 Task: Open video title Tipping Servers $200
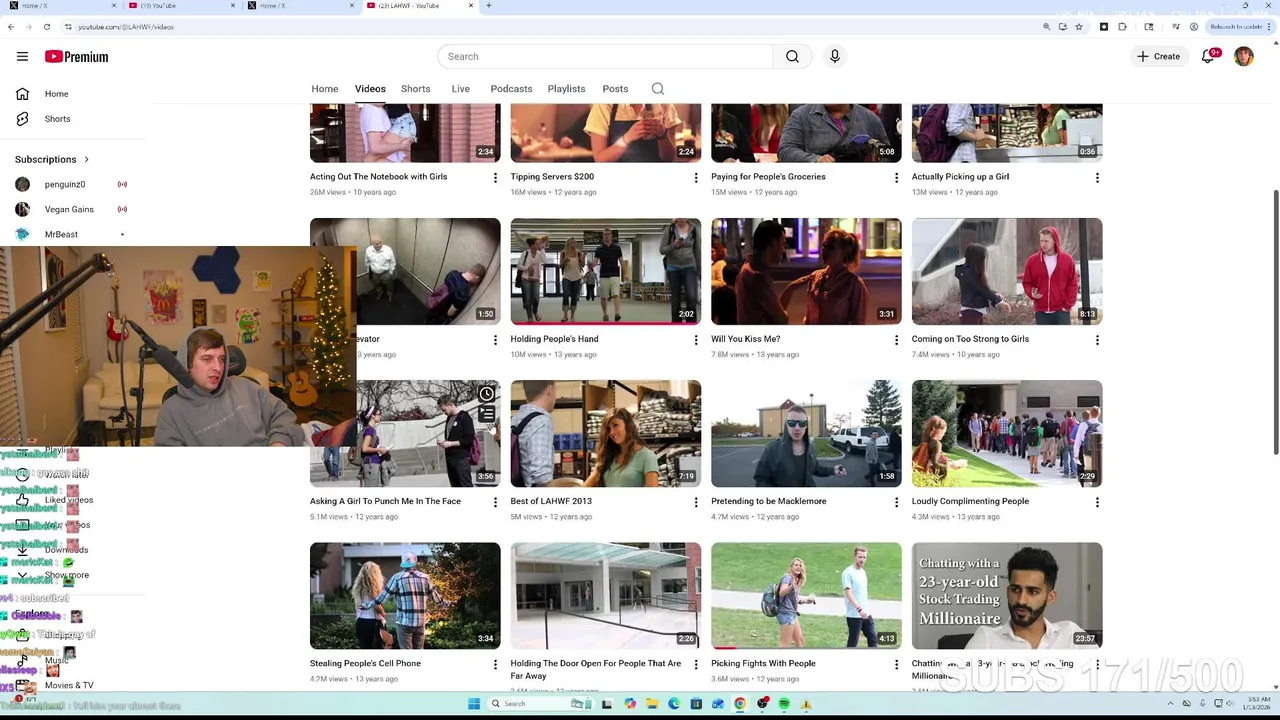(x=552, y=177)
